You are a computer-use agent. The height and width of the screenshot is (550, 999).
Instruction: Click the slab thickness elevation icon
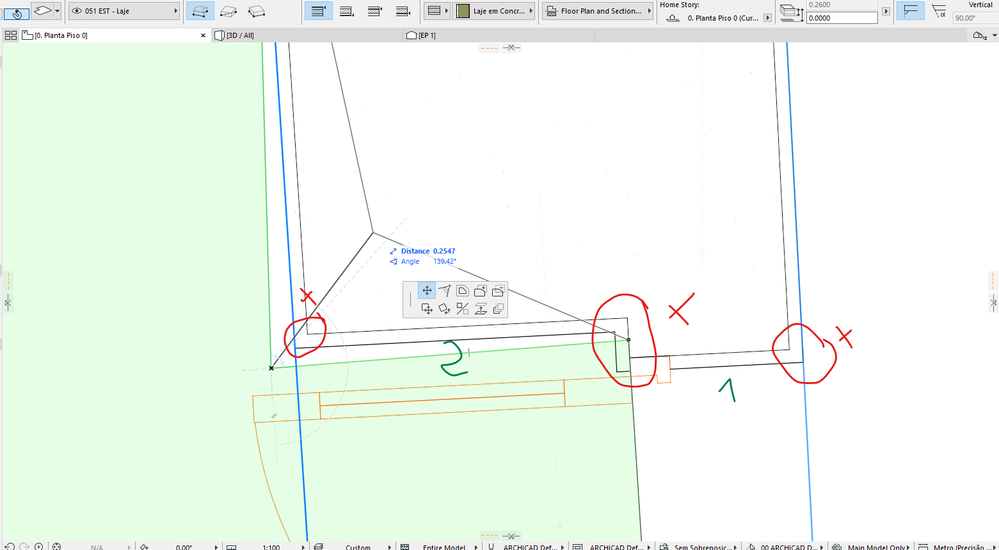point(792,12)
